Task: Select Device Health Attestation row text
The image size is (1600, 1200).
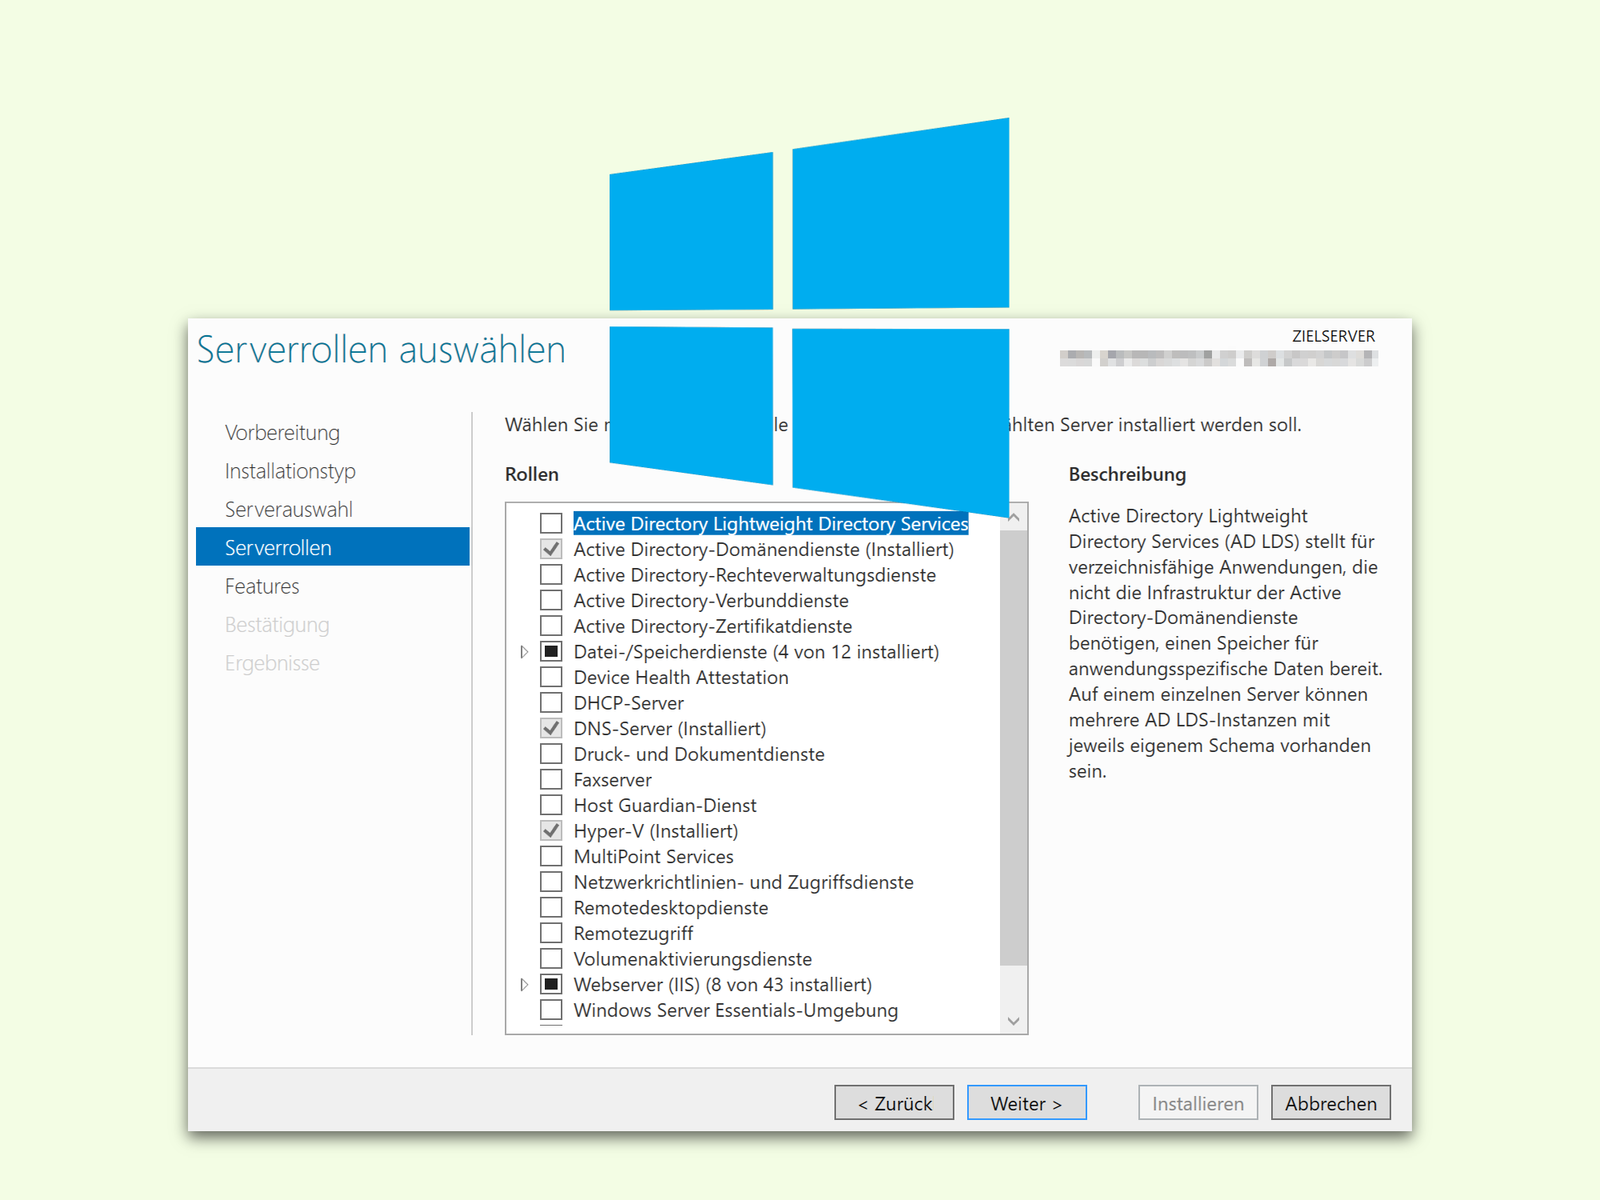Action: click(681, 677)
